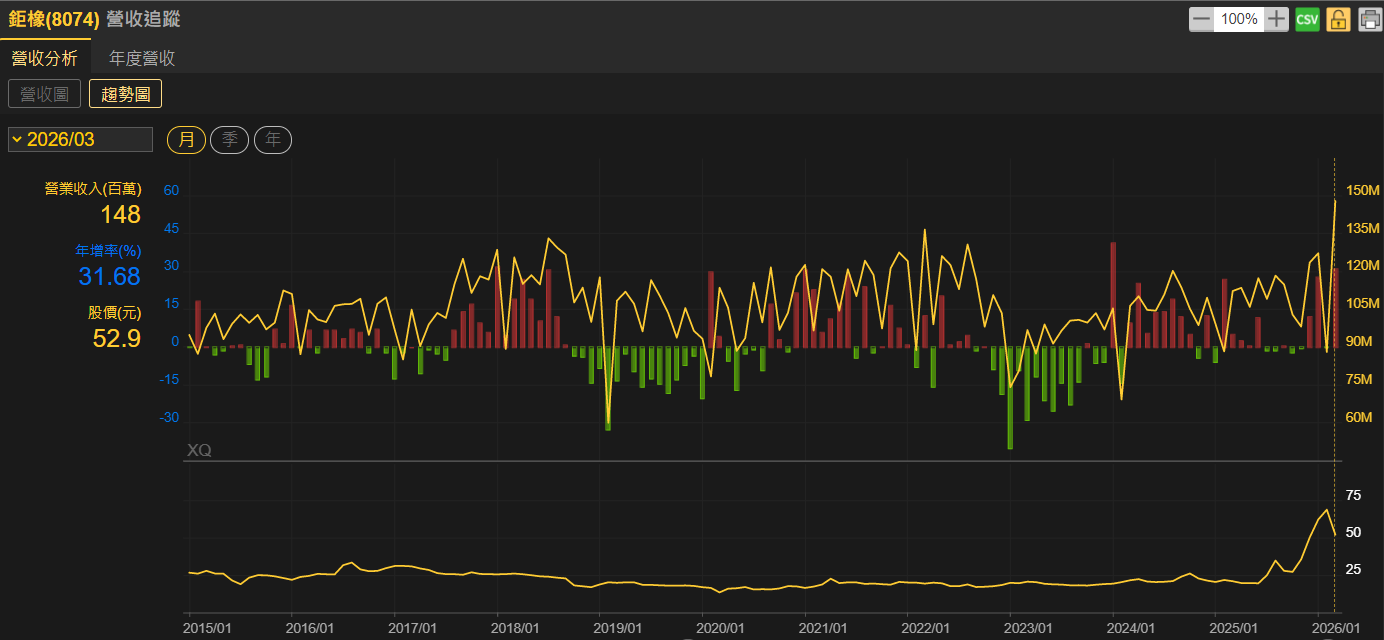
Task: Select the 月 (monthly) period toggle
Action: 186,140
